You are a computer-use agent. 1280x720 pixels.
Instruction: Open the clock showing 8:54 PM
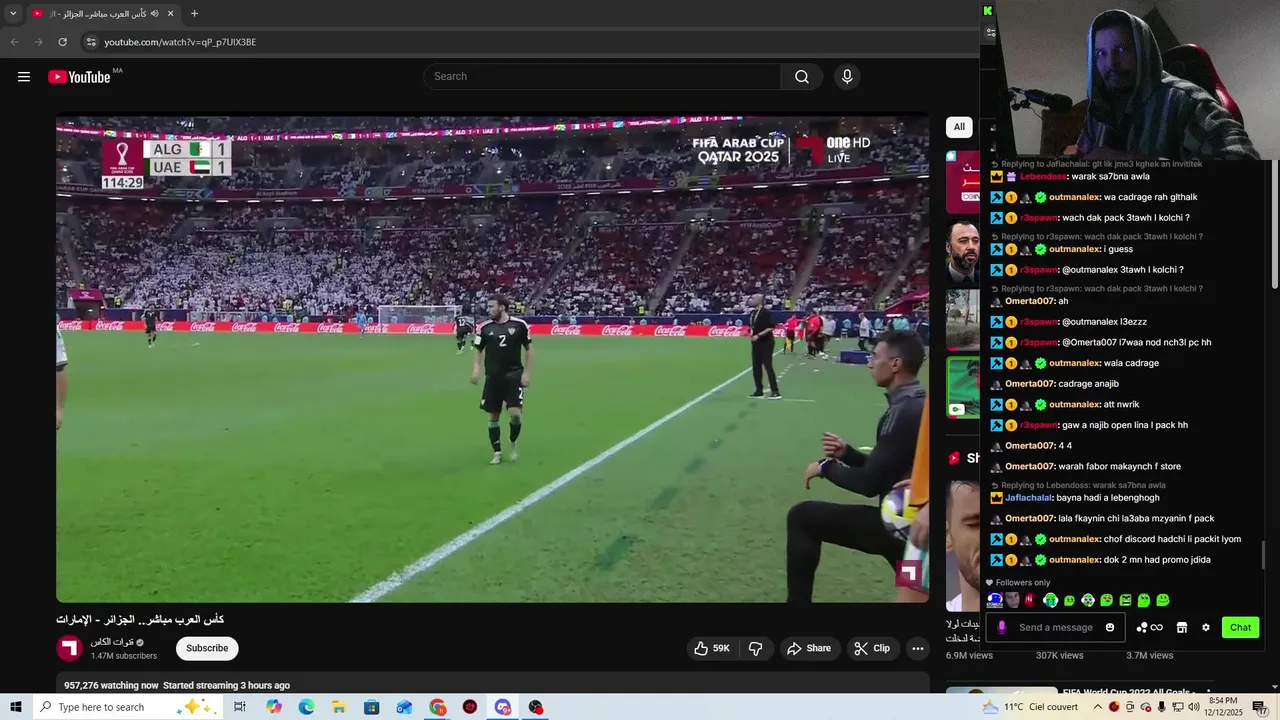pyautogui.click(x=1223, y=707)
